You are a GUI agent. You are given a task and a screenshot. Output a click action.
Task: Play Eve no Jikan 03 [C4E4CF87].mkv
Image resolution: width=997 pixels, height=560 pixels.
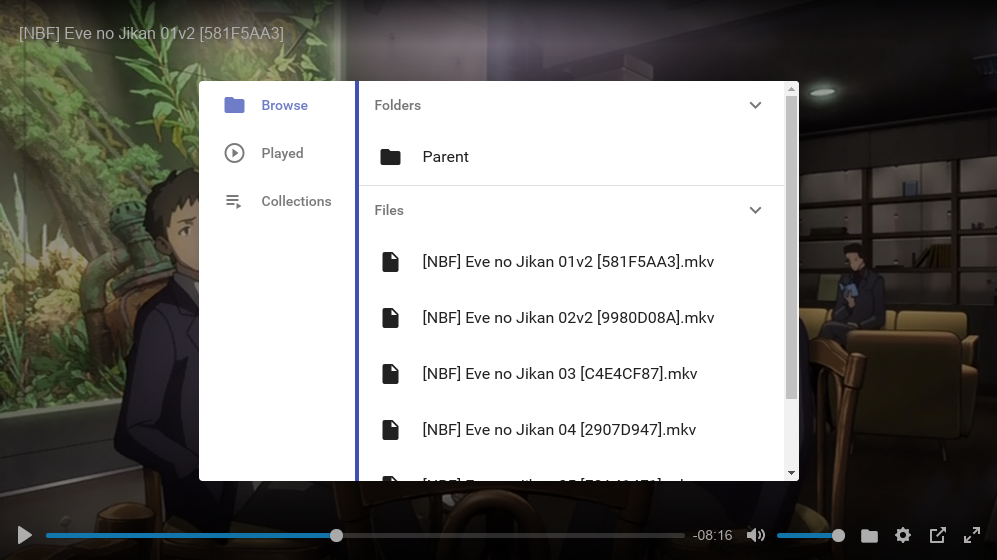pyautogui.click(x=572, y=374)
